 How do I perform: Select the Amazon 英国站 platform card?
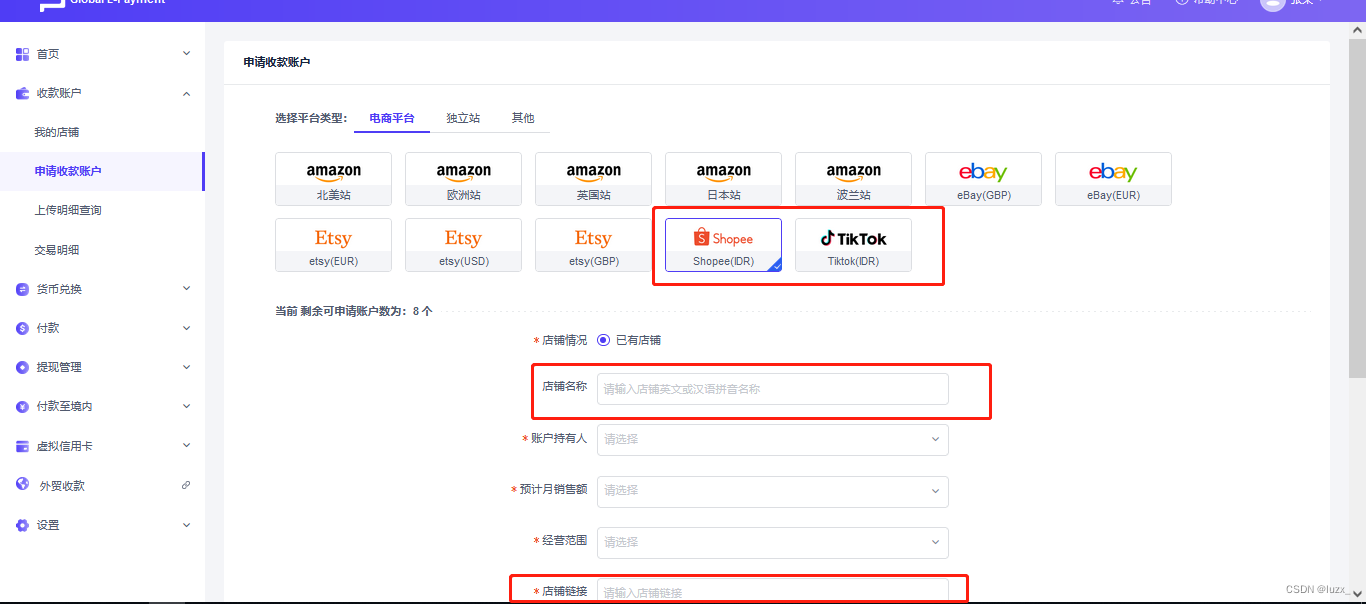(593, 179)
